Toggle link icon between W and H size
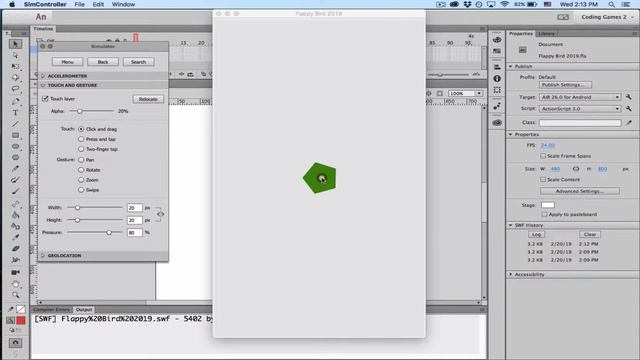 [576, 169]
